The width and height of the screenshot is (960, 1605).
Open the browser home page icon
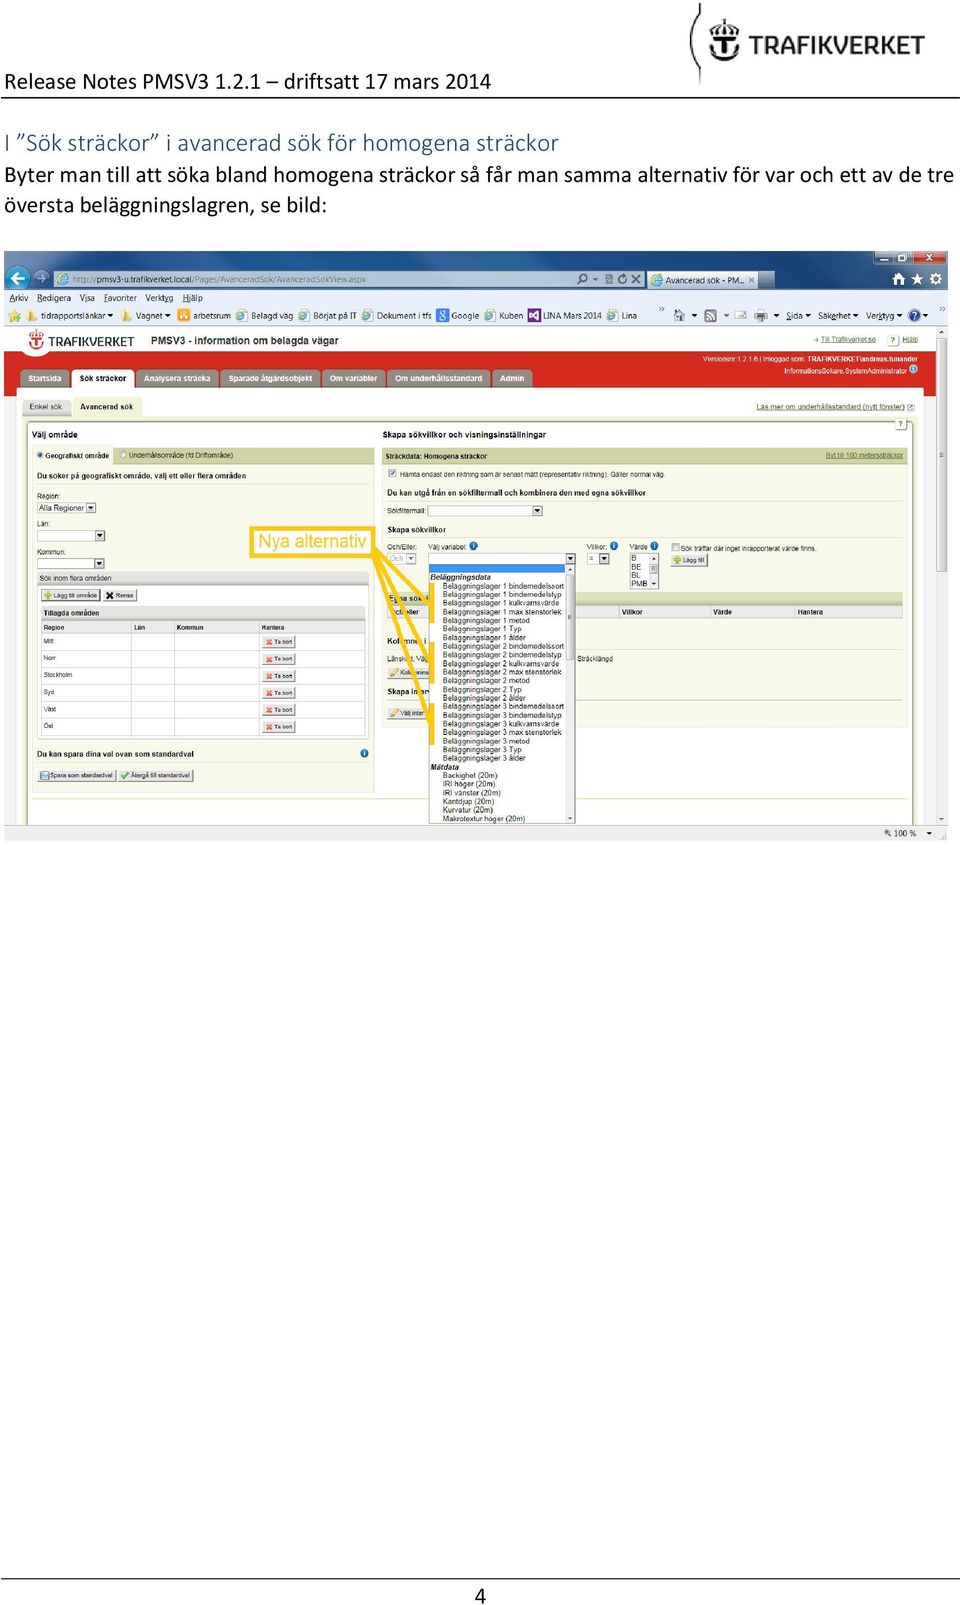[898, 279]
